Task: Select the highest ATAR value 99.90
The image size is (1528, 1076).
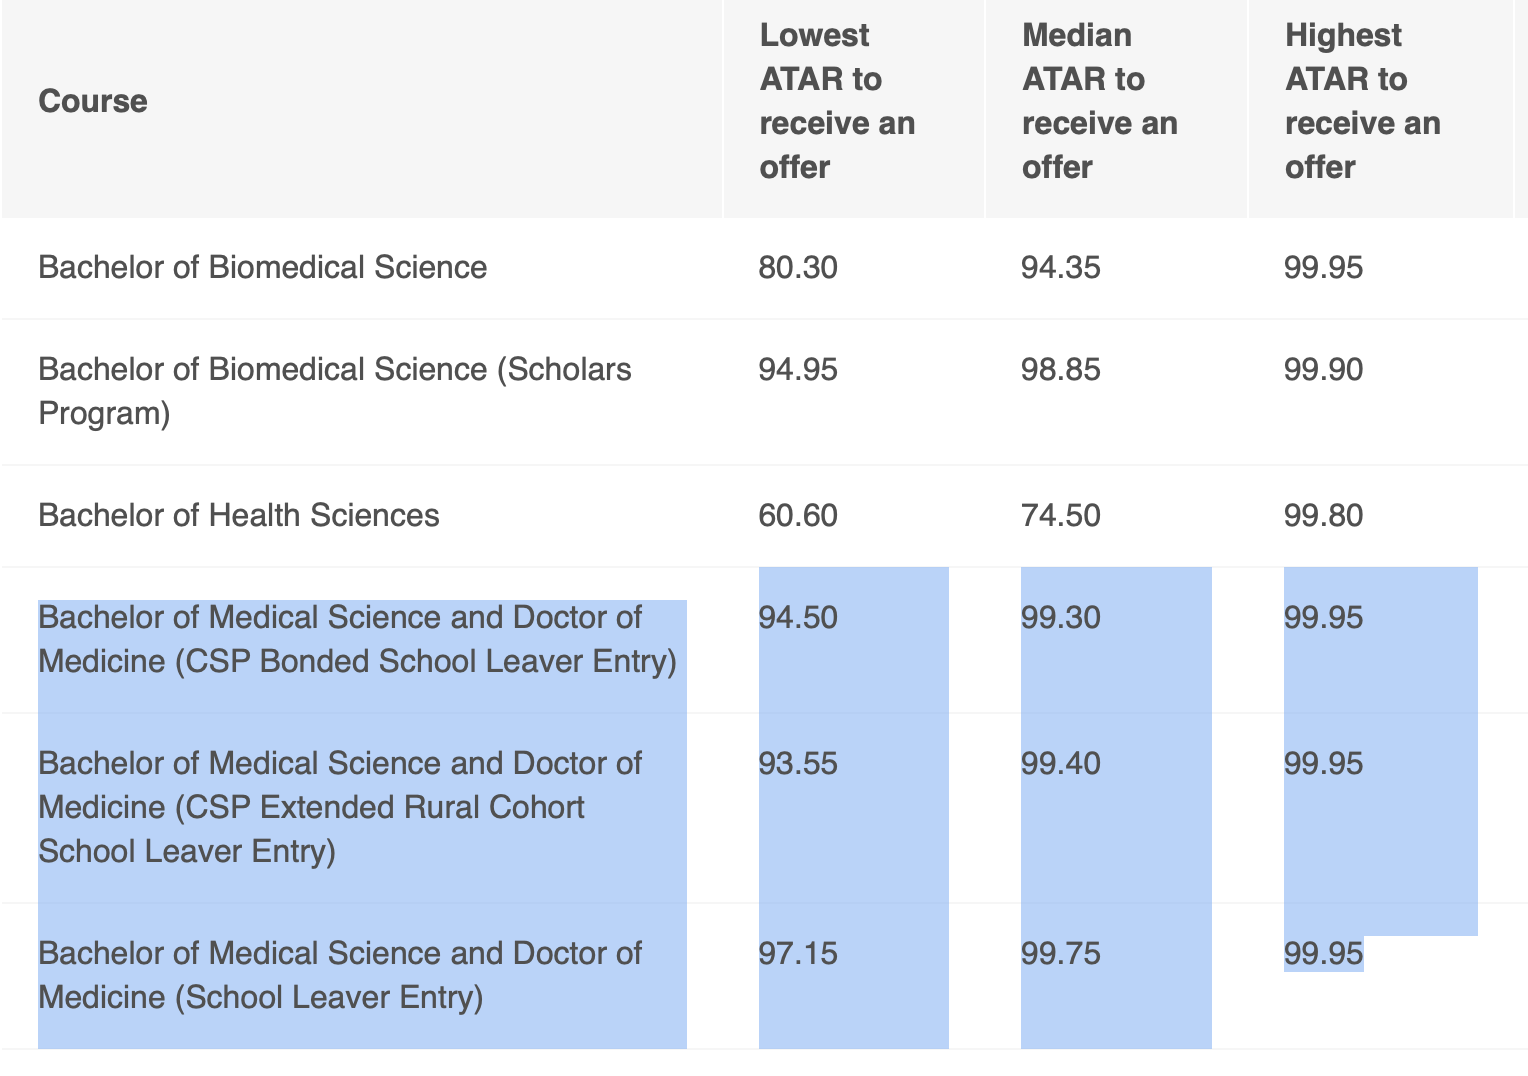Action: [x=1323, y=369]
